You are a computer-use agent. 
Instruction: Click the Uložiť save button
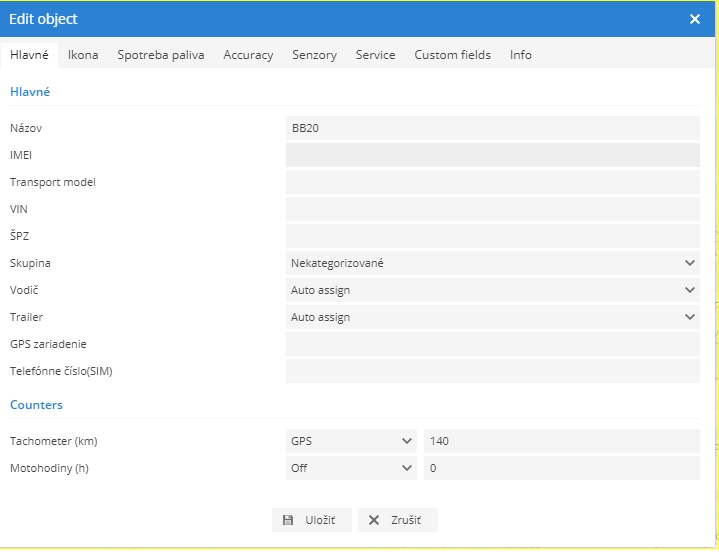pos(312,520)
